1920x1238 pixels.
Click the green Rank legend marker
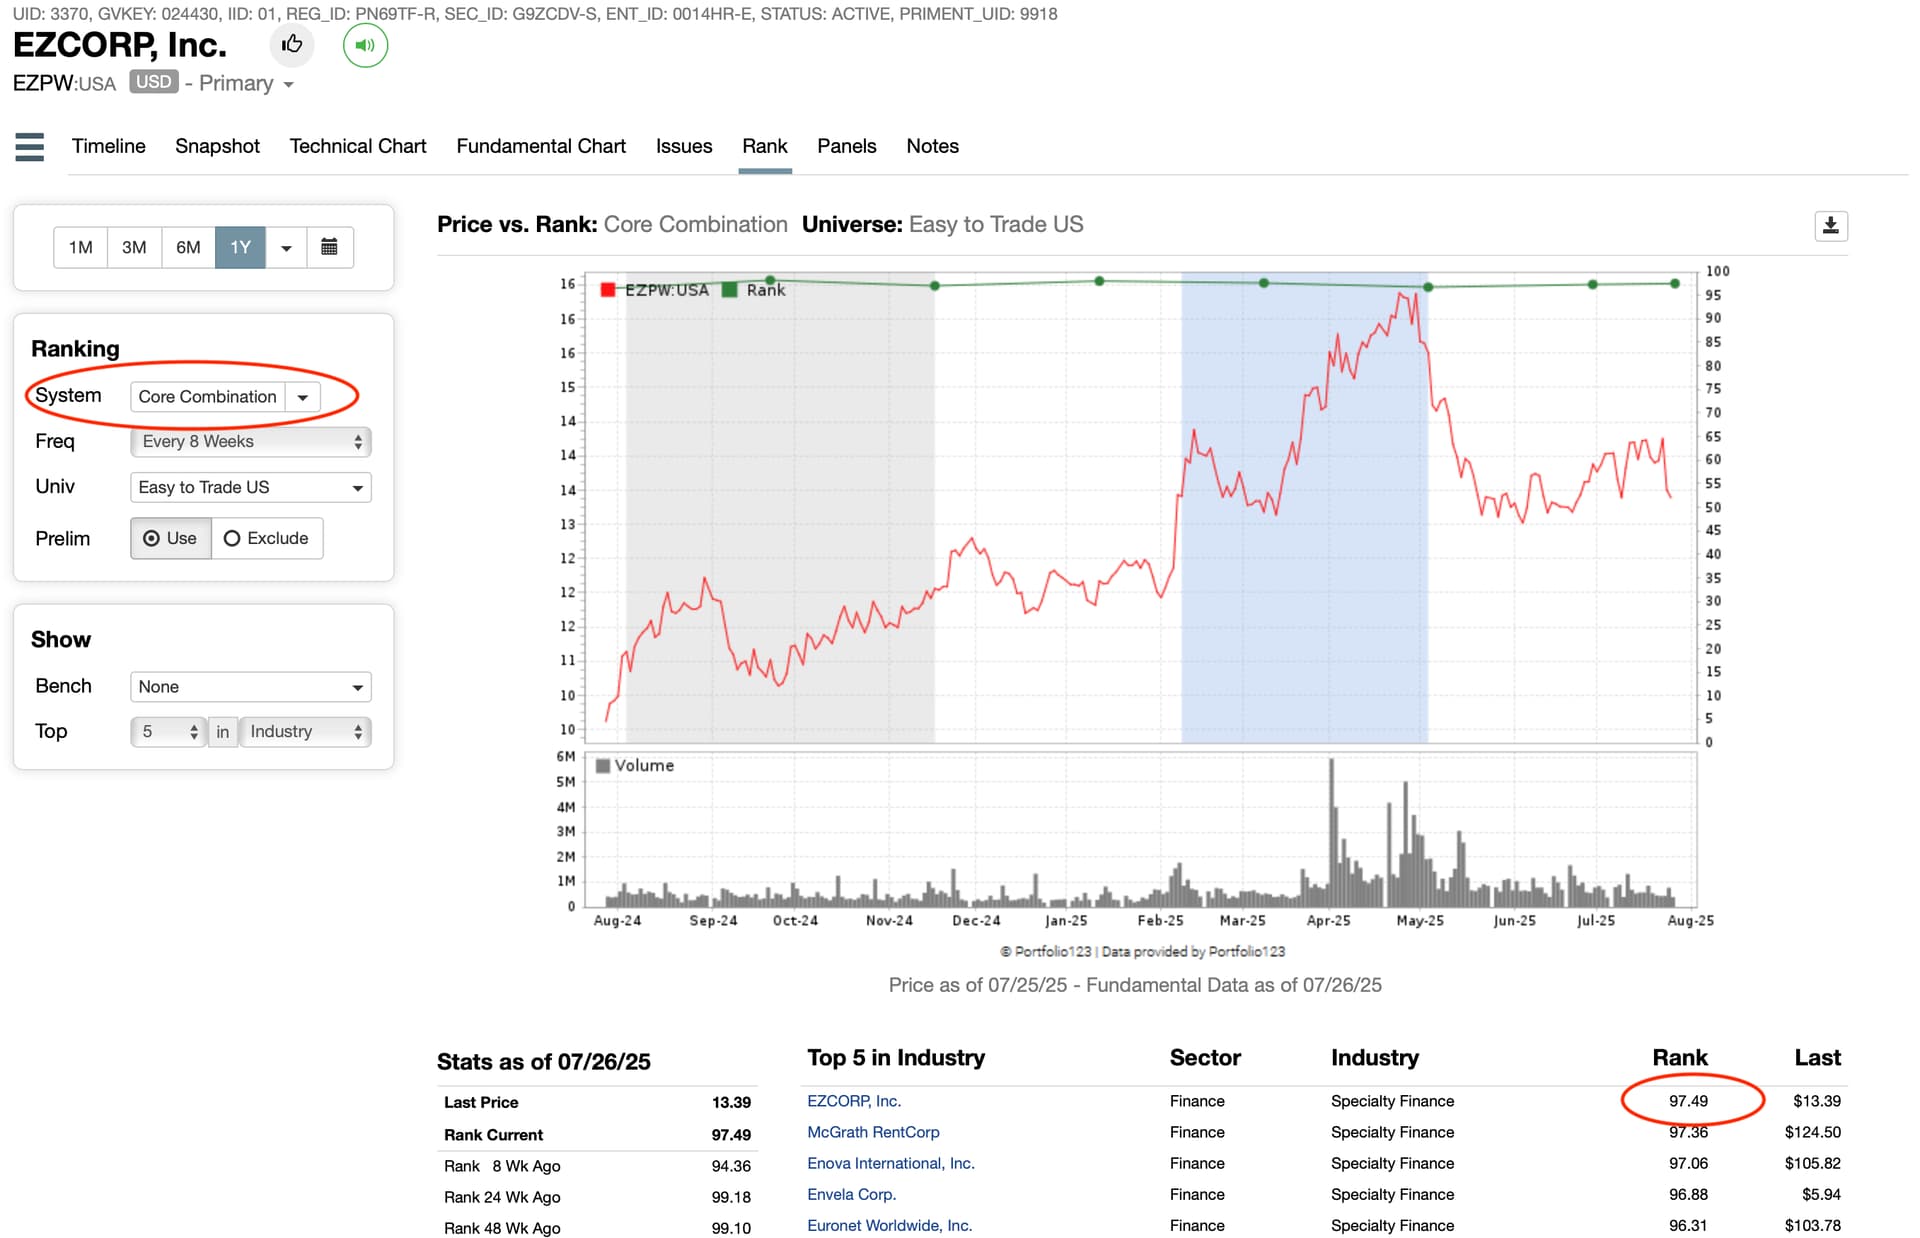coord(730,290)
